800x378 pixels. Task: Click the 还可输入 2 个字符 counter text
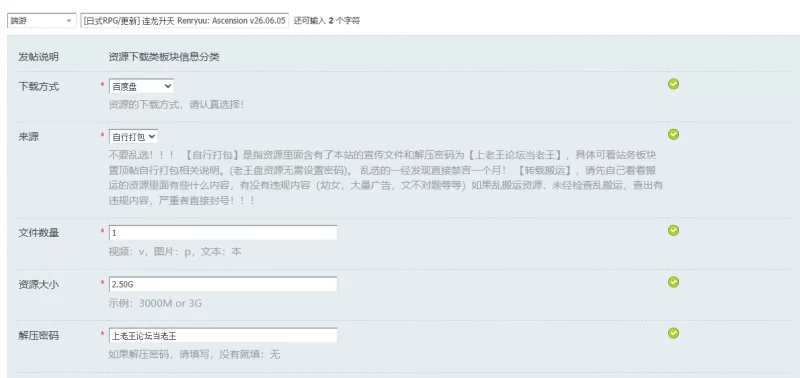pyautogui.click(x=327, y=21)
